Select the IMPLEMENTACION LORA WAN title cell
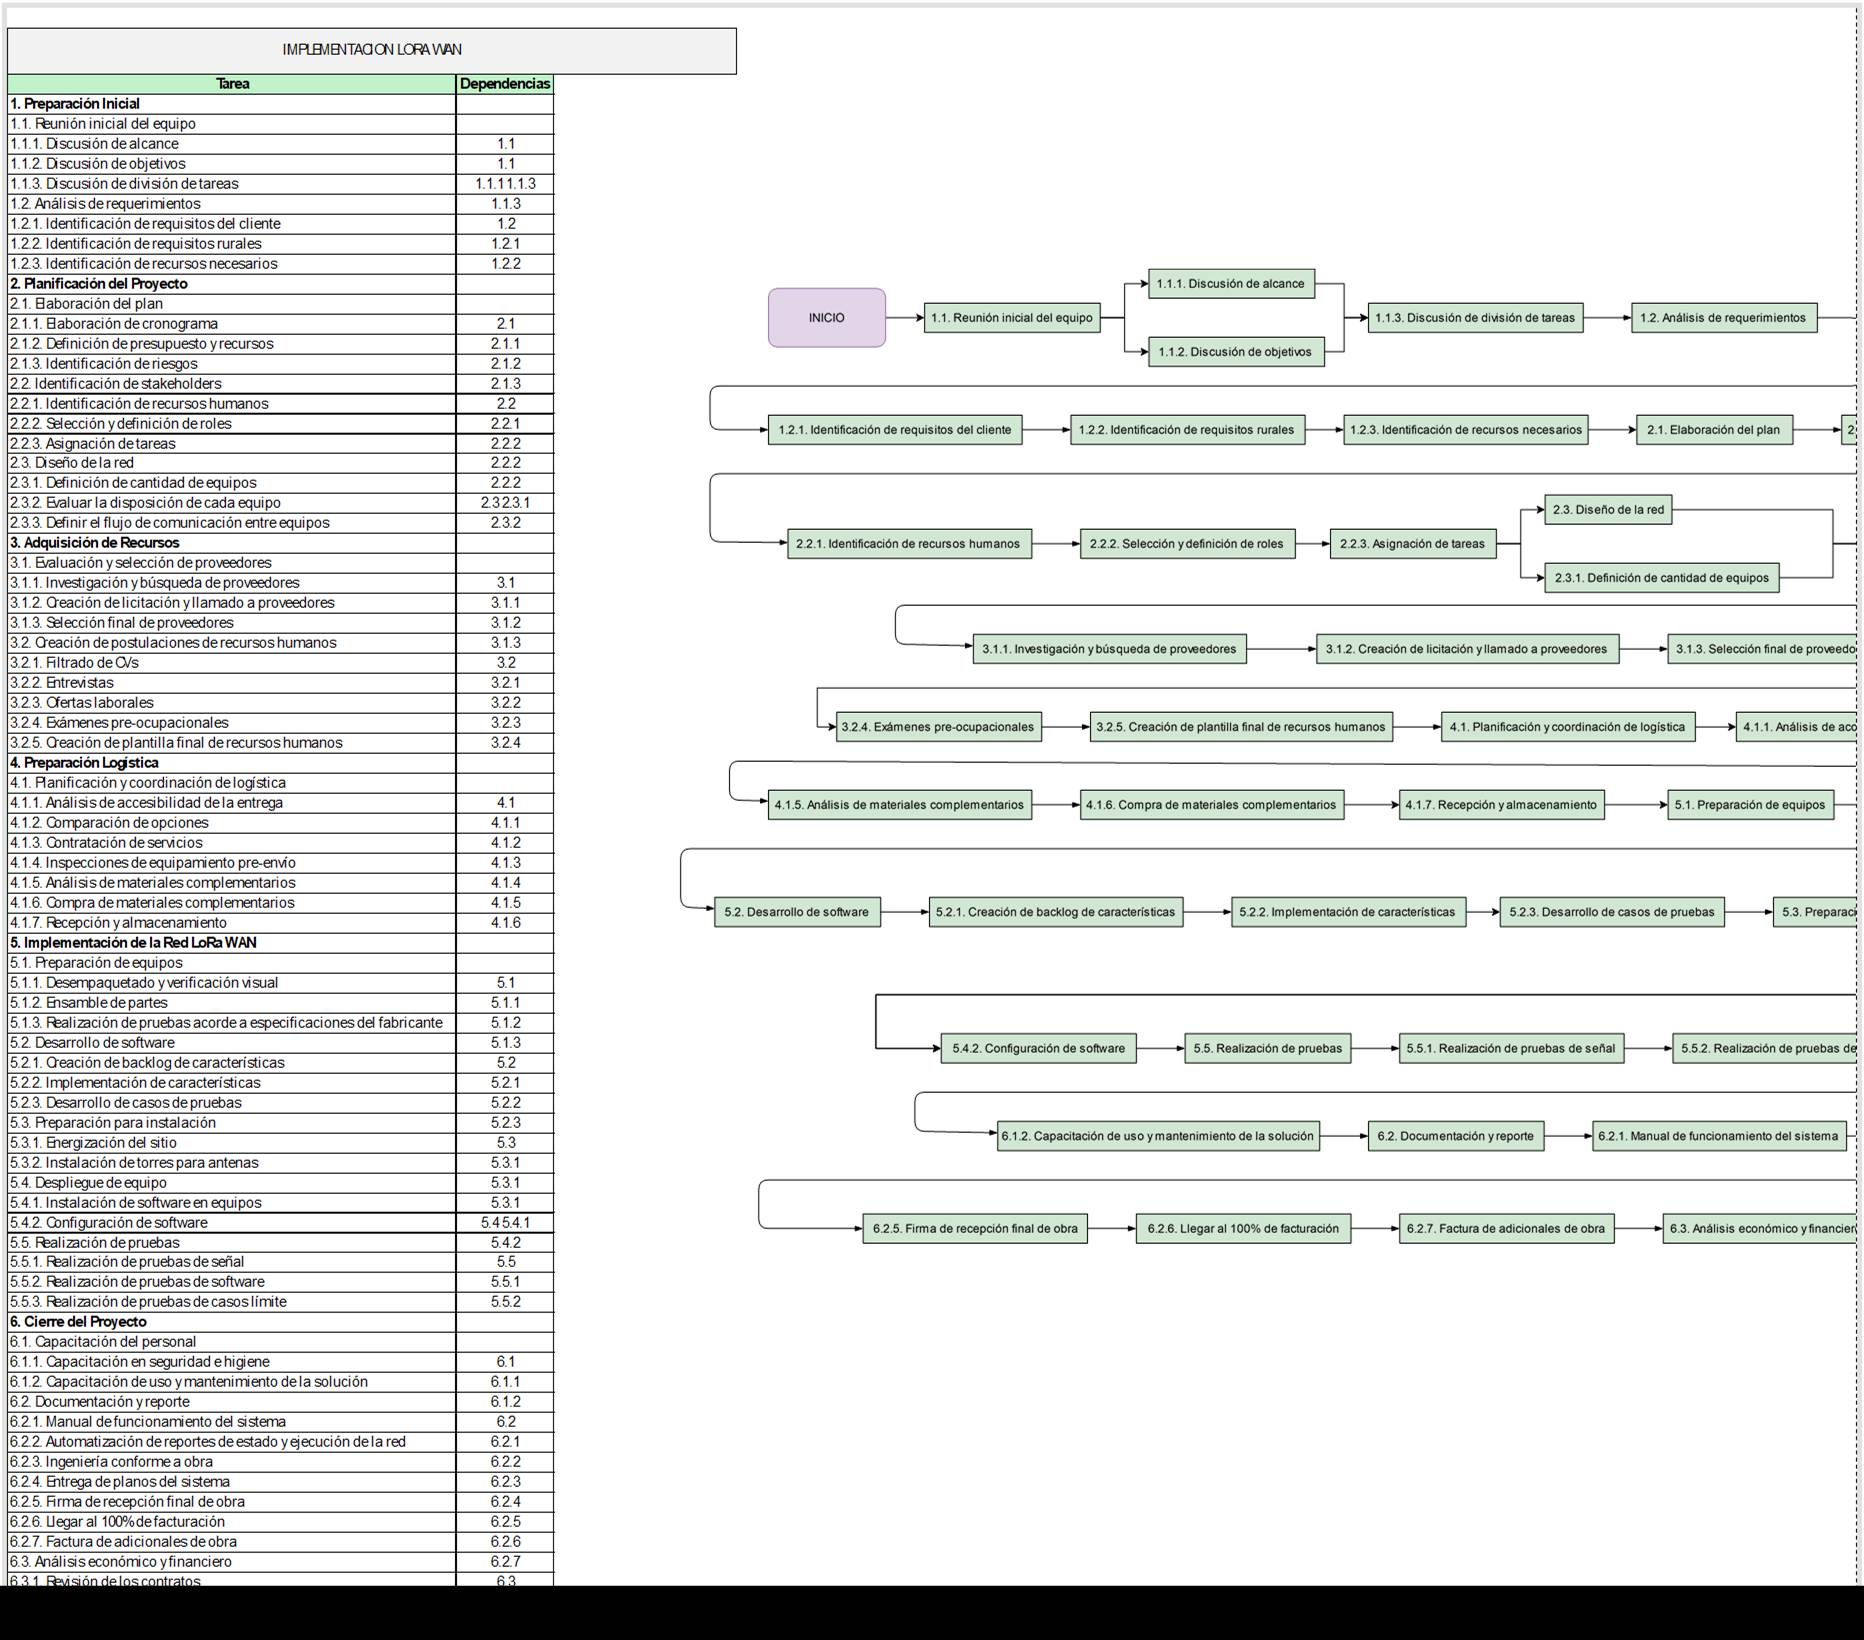This screenshot has width=1864, height=1640. coord(371,50)
